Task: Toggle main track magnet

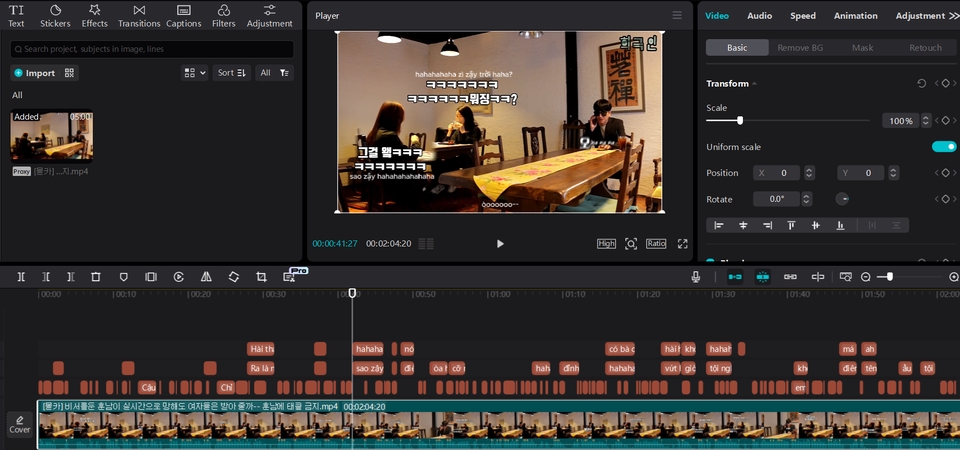Action: (x=735, y=277)
